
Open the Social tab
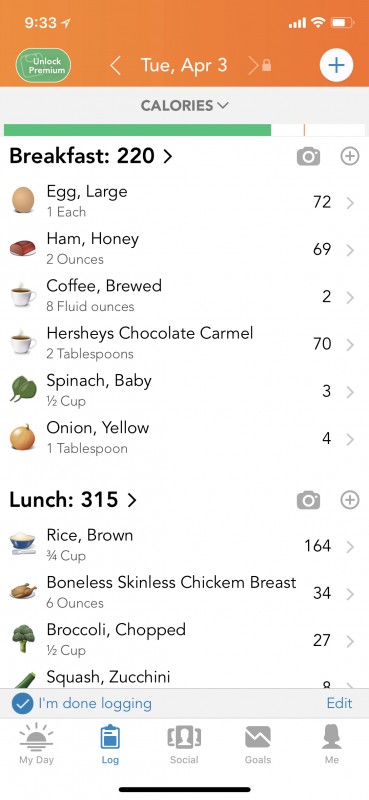tap(184, 744)
